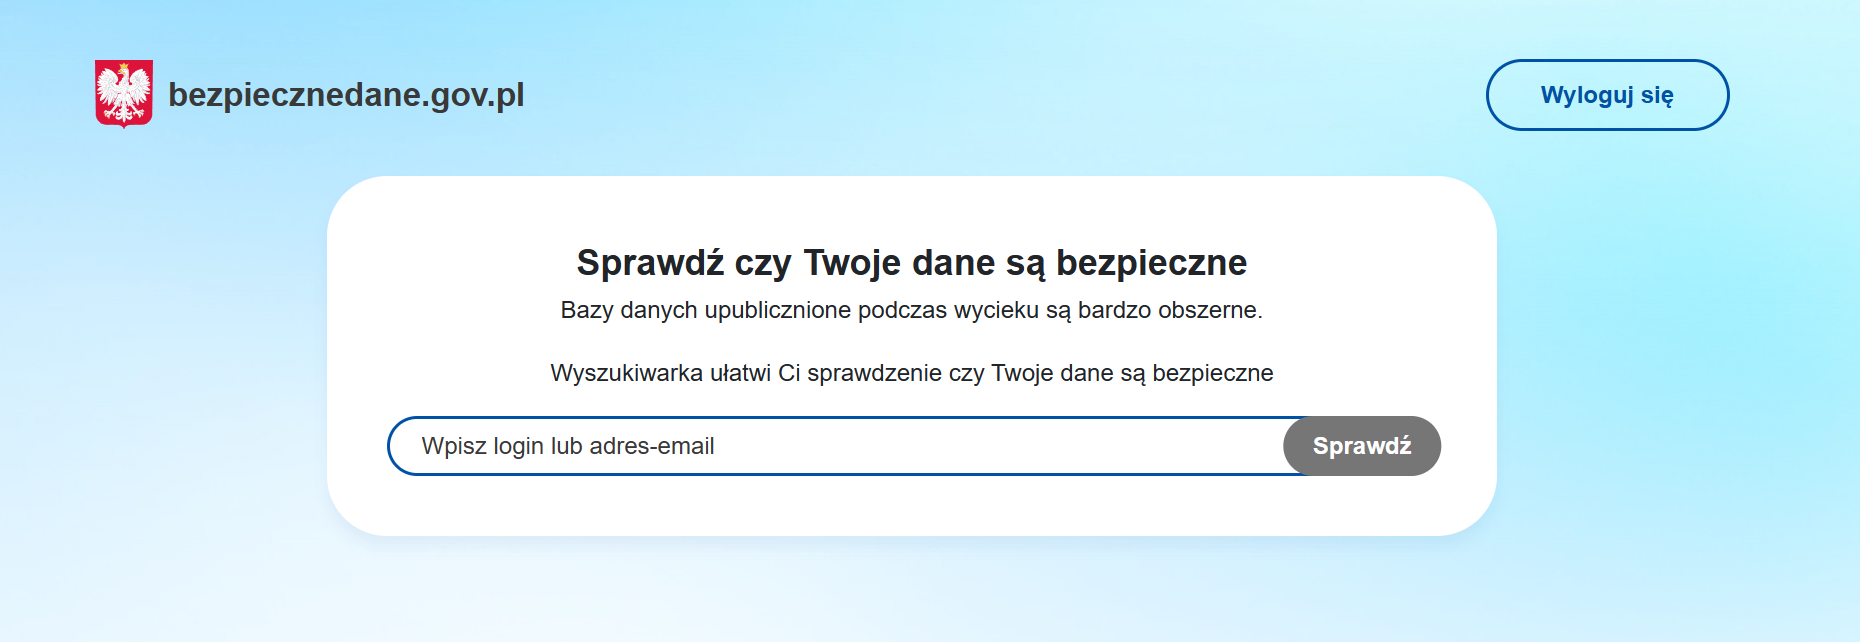Click the golden crown on the eagle emblem
Screen dimensions: 1860x642
pyautogui.click(x=125, y=68)
